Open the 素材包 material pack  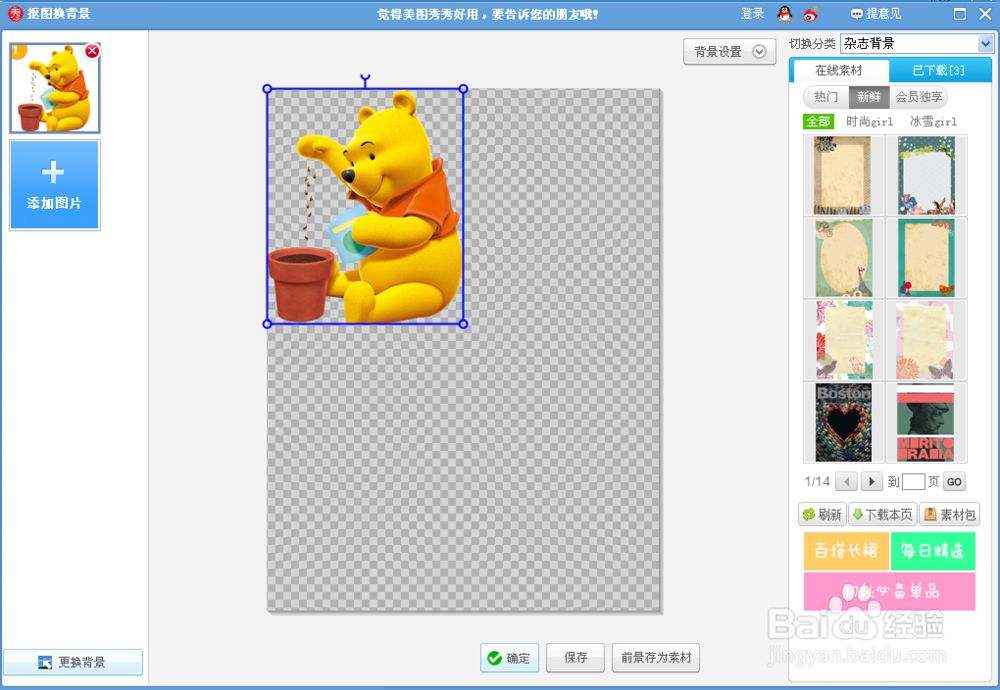[x=950, y=514]
